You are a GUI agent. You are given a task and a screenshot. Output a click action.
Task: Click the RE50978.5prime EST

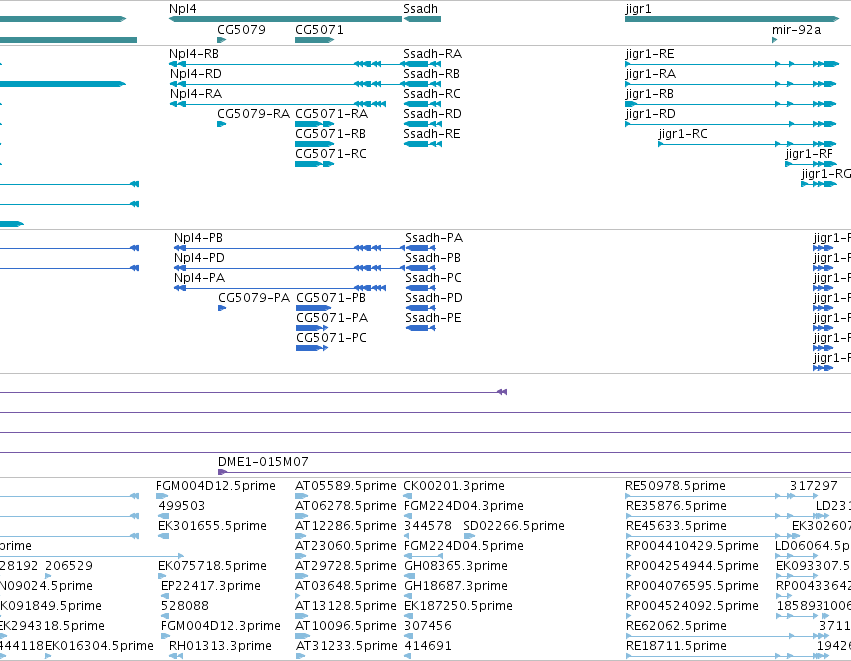point(676,486)
